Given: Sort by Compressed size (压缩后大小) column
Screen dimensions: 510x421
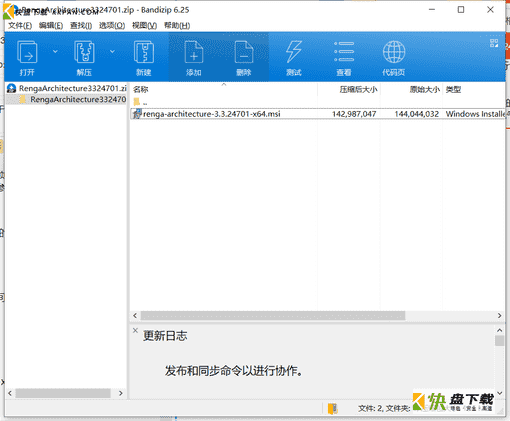Looking at the screenshot, I should [x=349, y=89].
